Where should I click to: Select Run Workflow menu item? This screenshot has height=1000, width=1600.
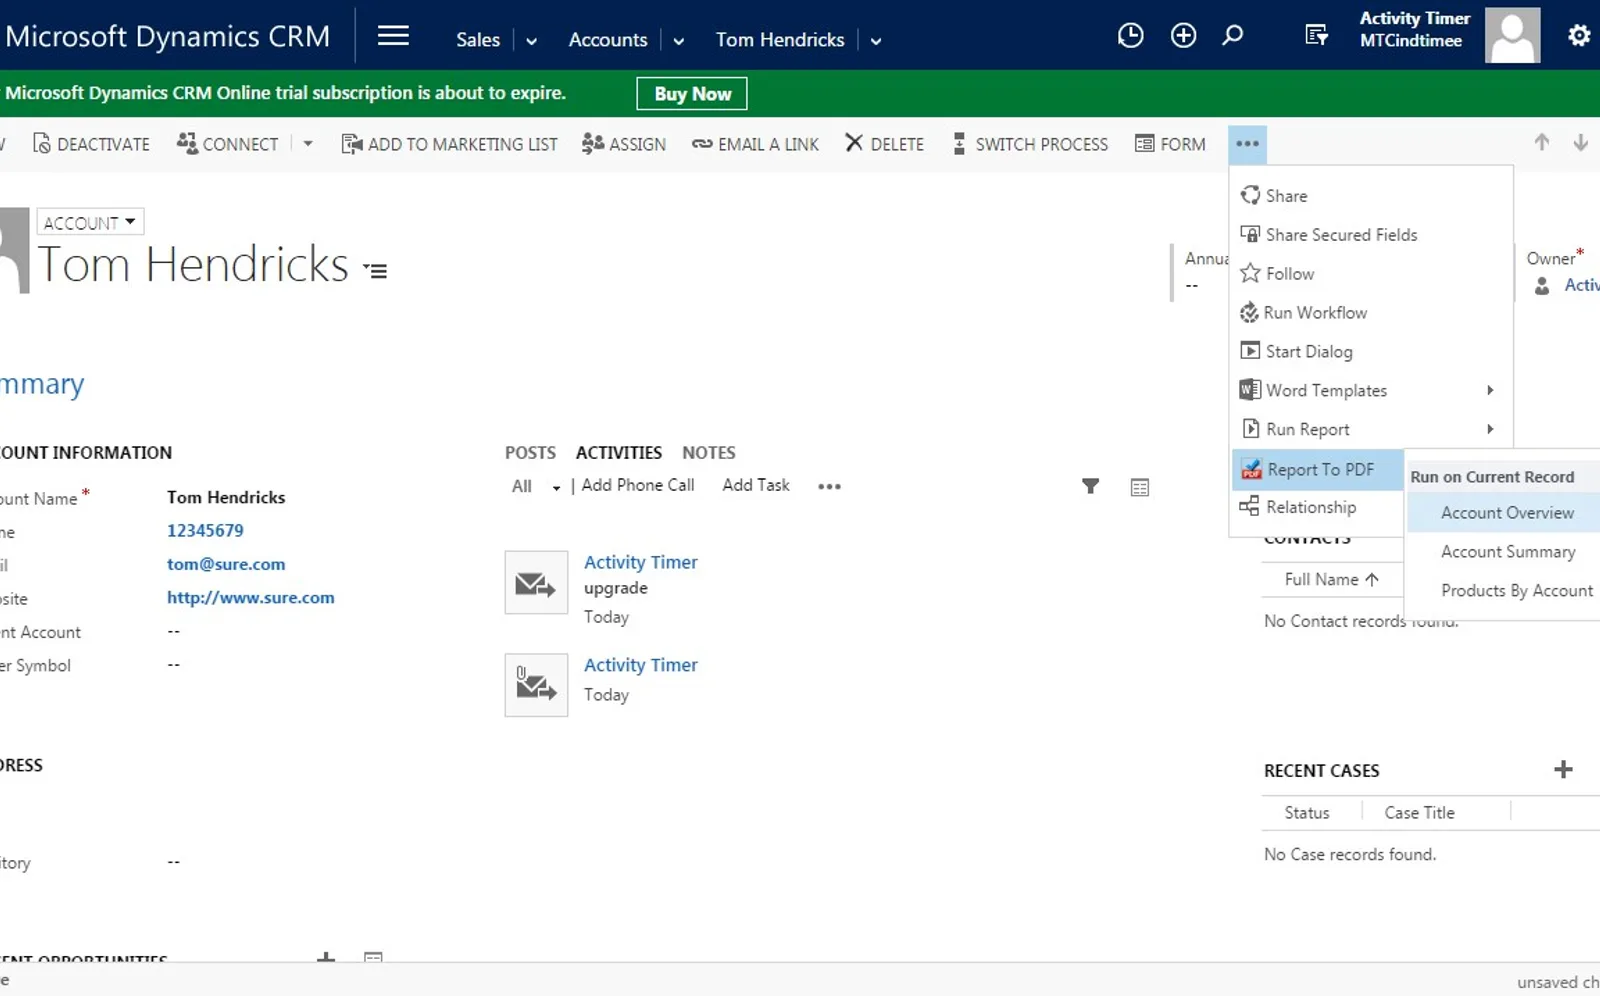[1370, 313]
